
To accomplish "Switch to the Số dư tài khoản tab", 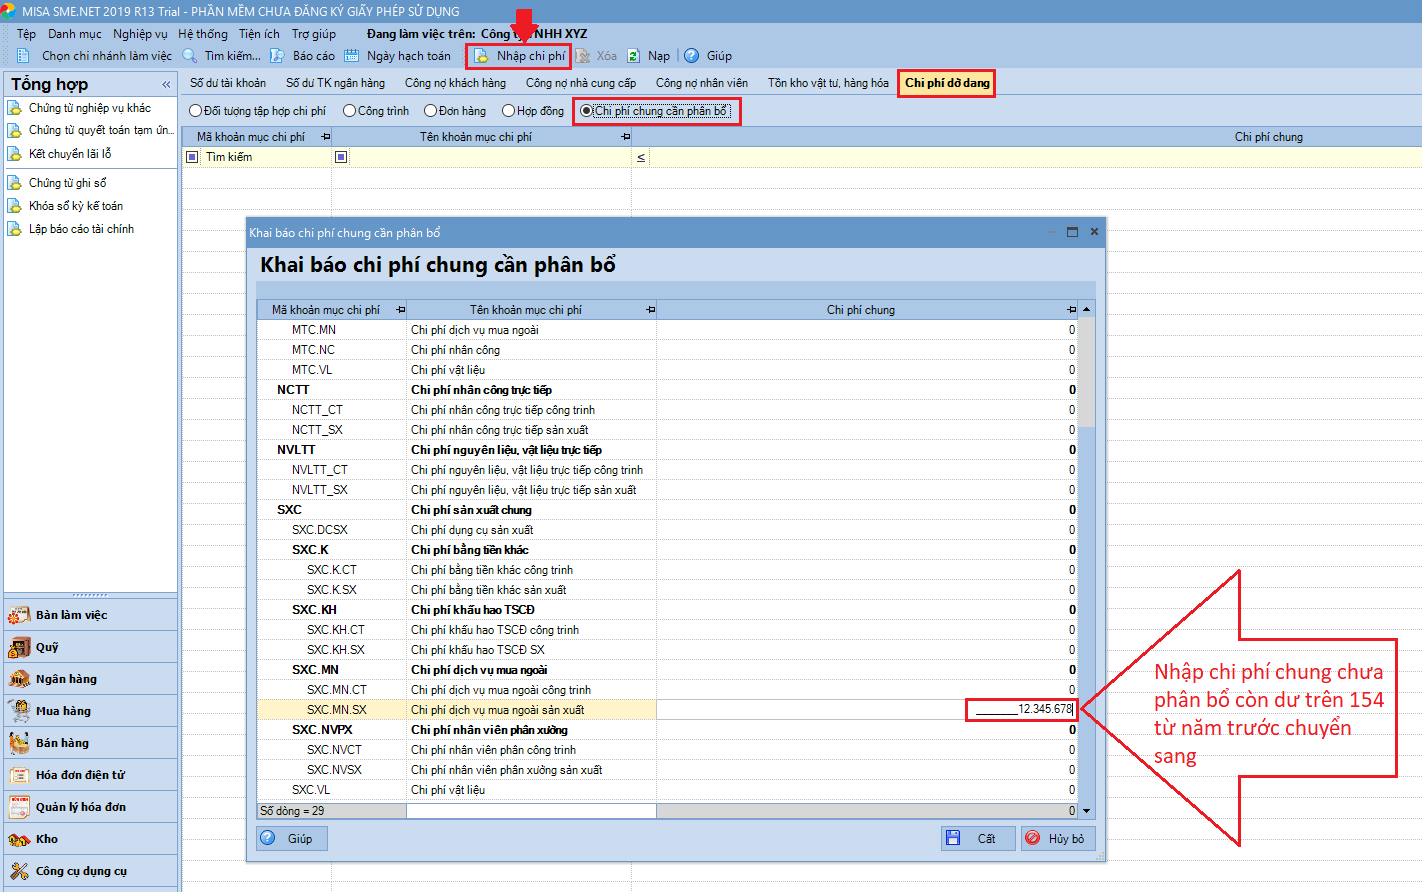I will pyautogui.click(x=228, y=83).
